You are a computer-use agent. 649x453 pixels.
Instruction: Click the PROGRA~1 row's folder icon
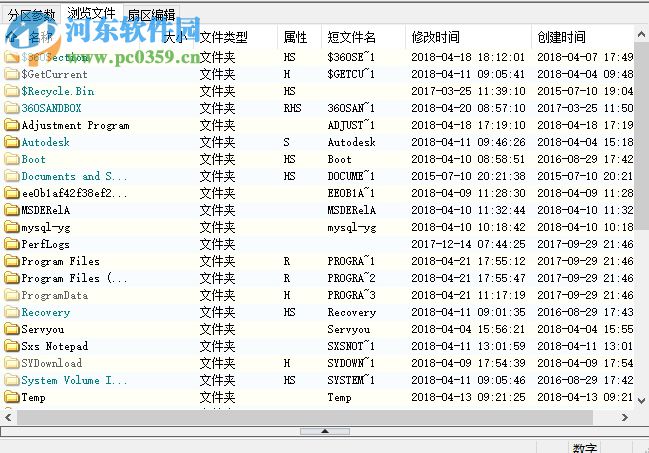(12, 261)
